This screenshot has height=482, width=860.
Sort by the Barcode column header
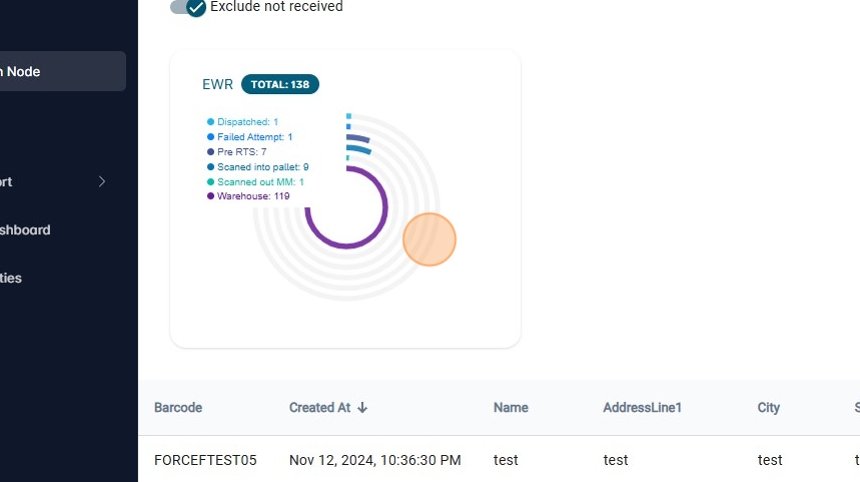pos(178,408)
